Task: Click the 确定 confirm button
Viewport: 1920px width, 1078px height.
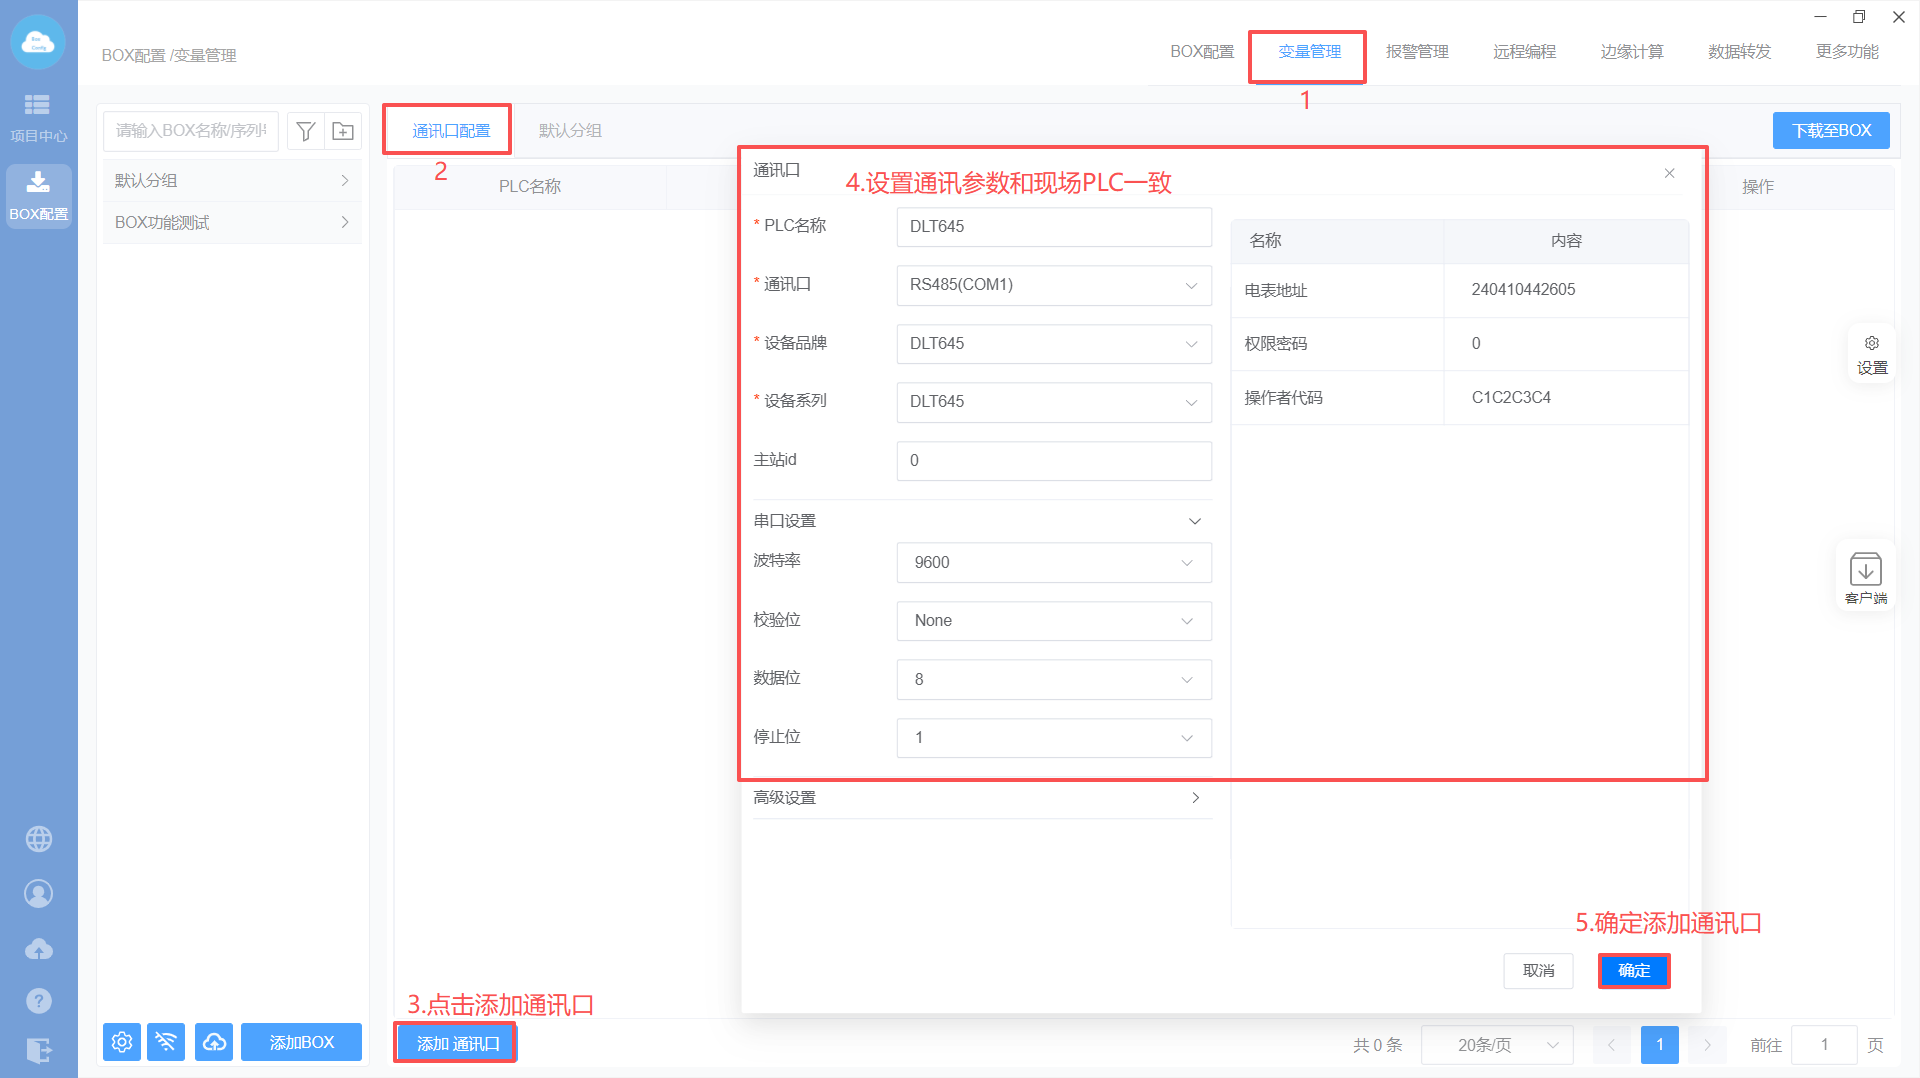Action: coord(1633,970)
